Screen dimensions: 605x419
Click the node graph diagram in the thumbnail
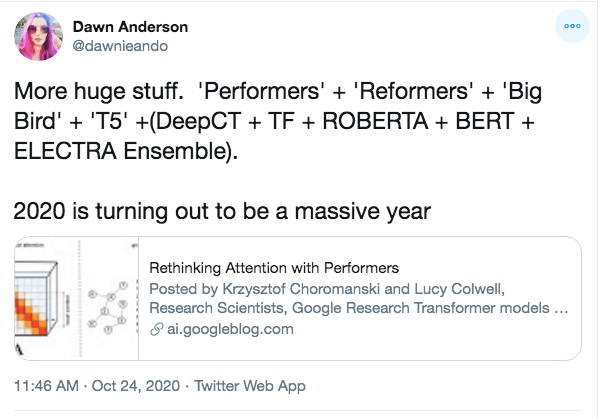click(x=107, y=307)
